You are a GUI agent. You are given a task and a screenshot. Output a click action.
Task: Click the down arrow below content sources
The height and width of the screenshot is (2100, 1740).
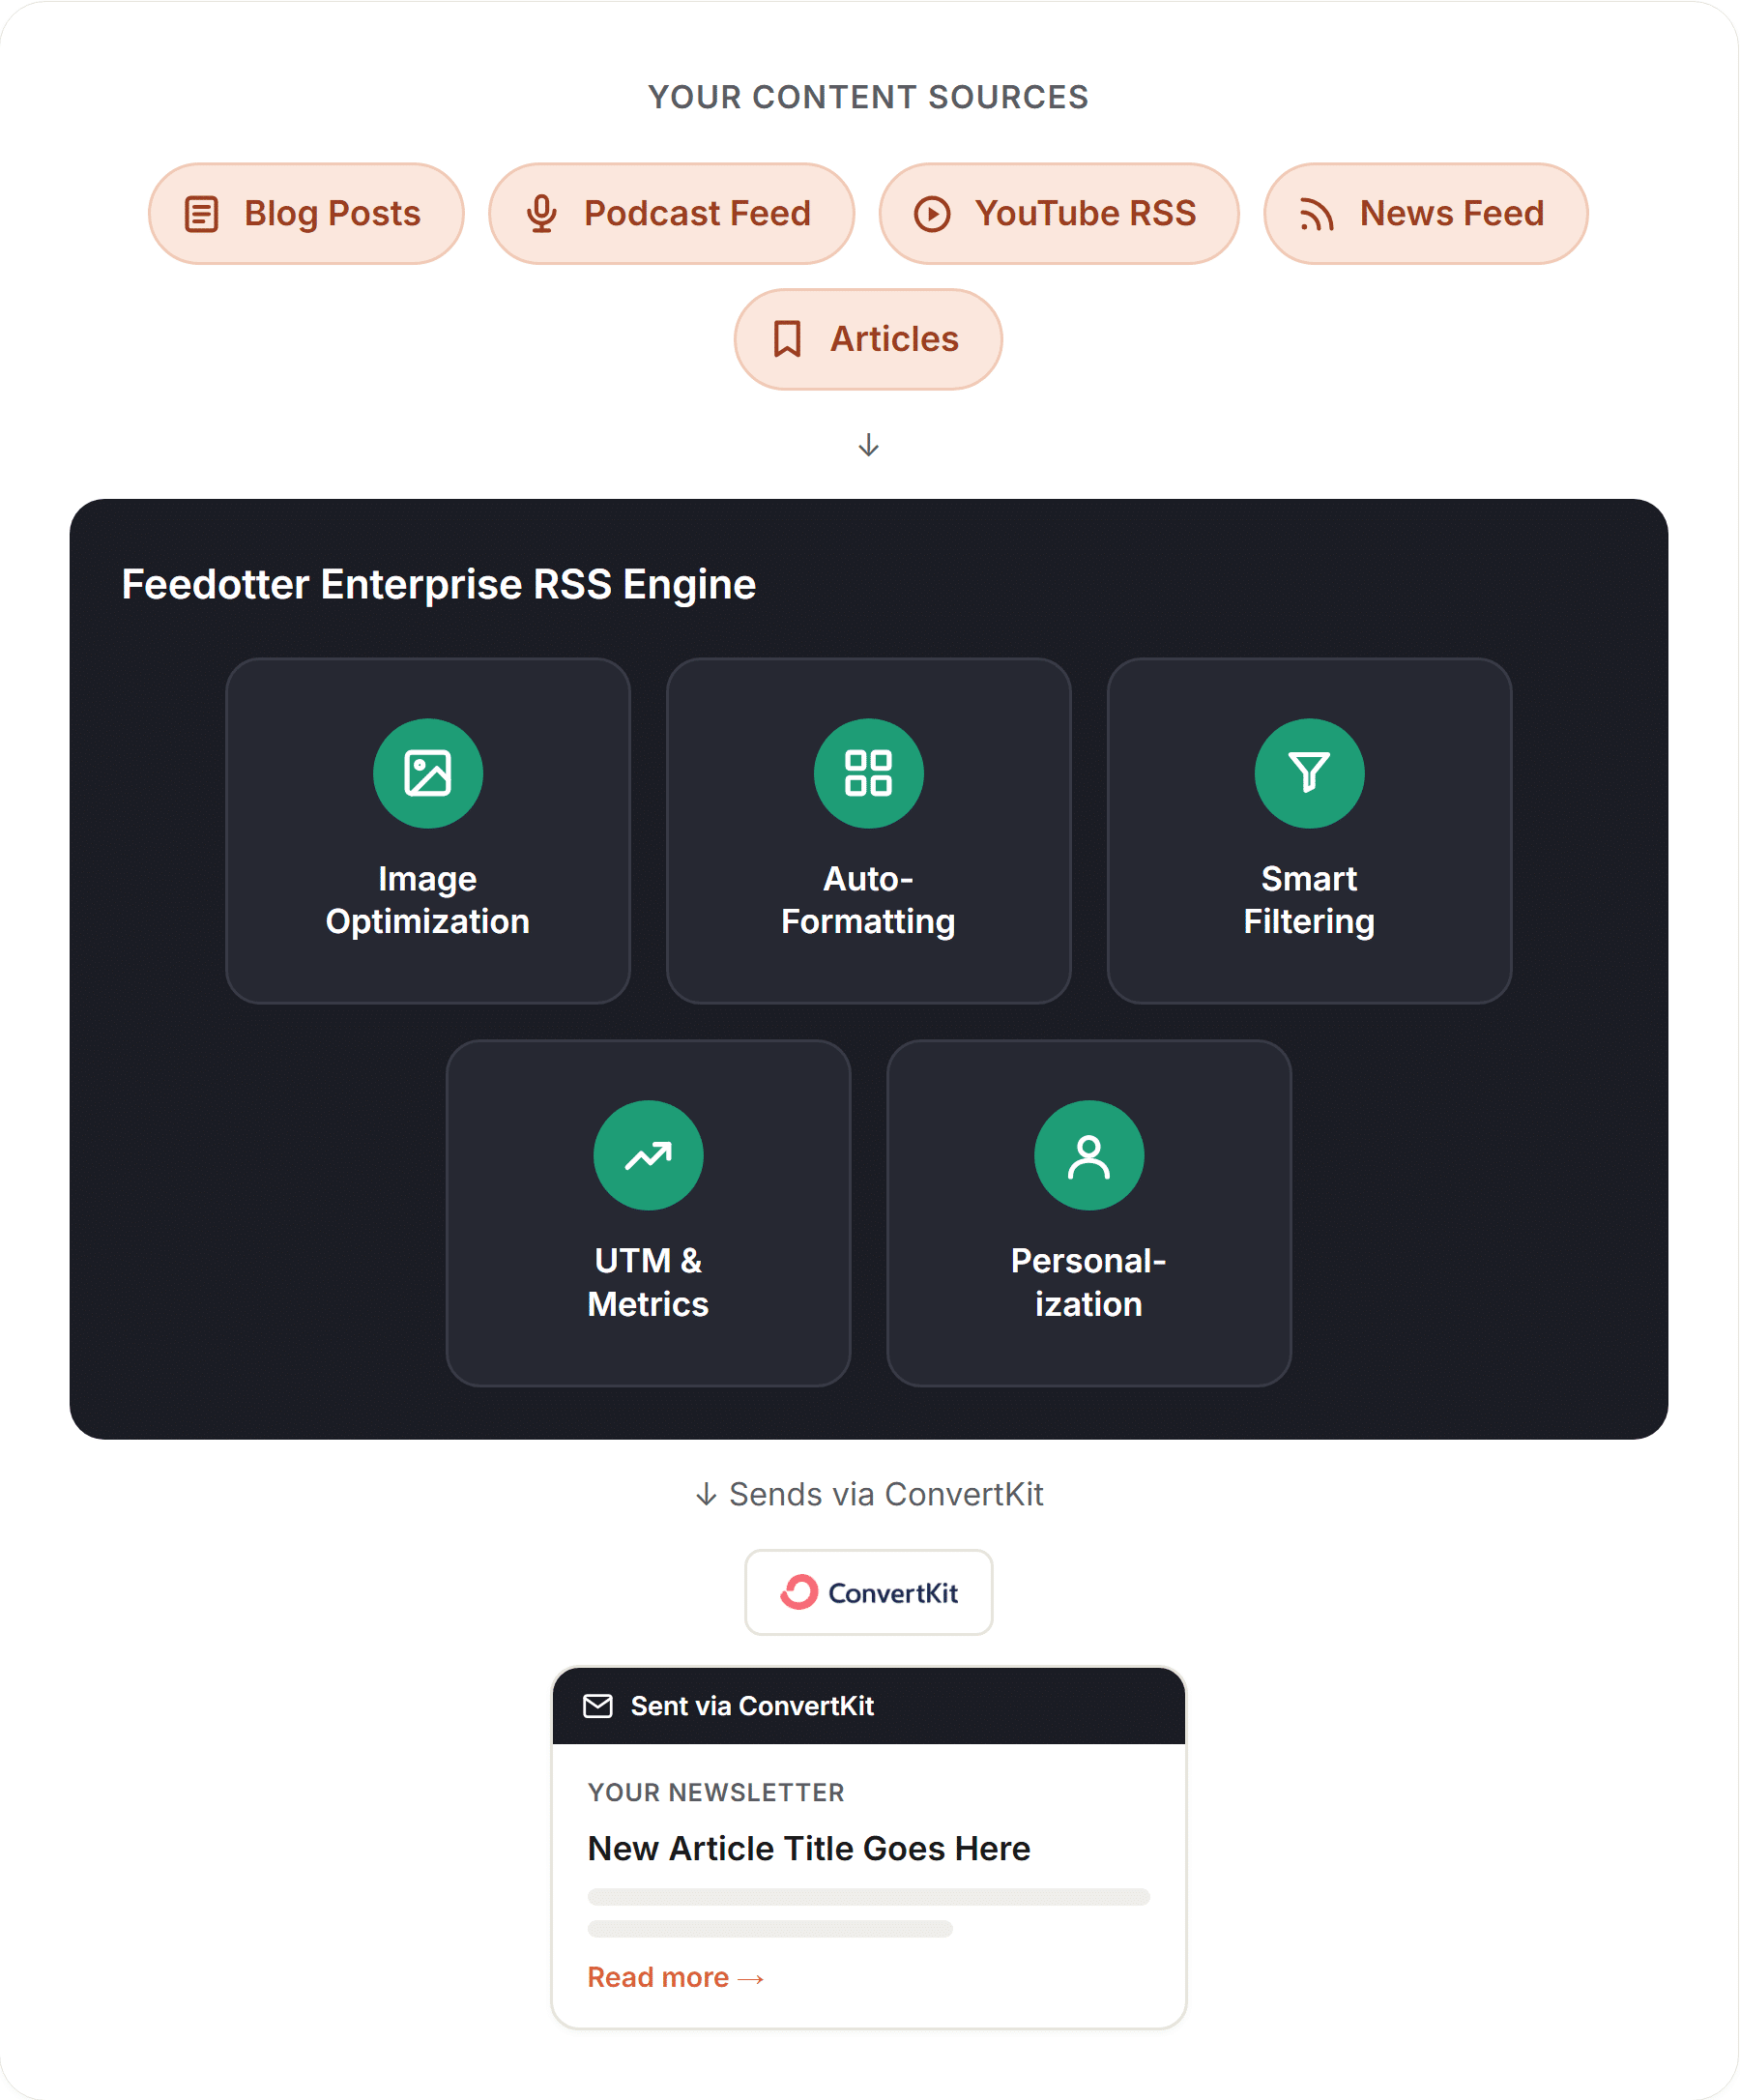pos(869,445)
